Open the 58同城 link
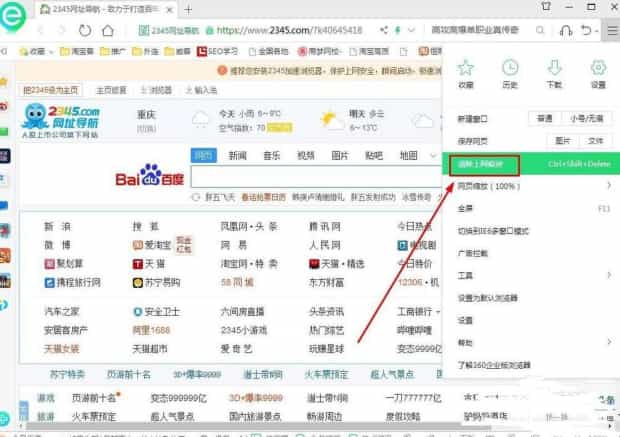The height and width of the screenshot is (437, 620). [x=237, y=282]
